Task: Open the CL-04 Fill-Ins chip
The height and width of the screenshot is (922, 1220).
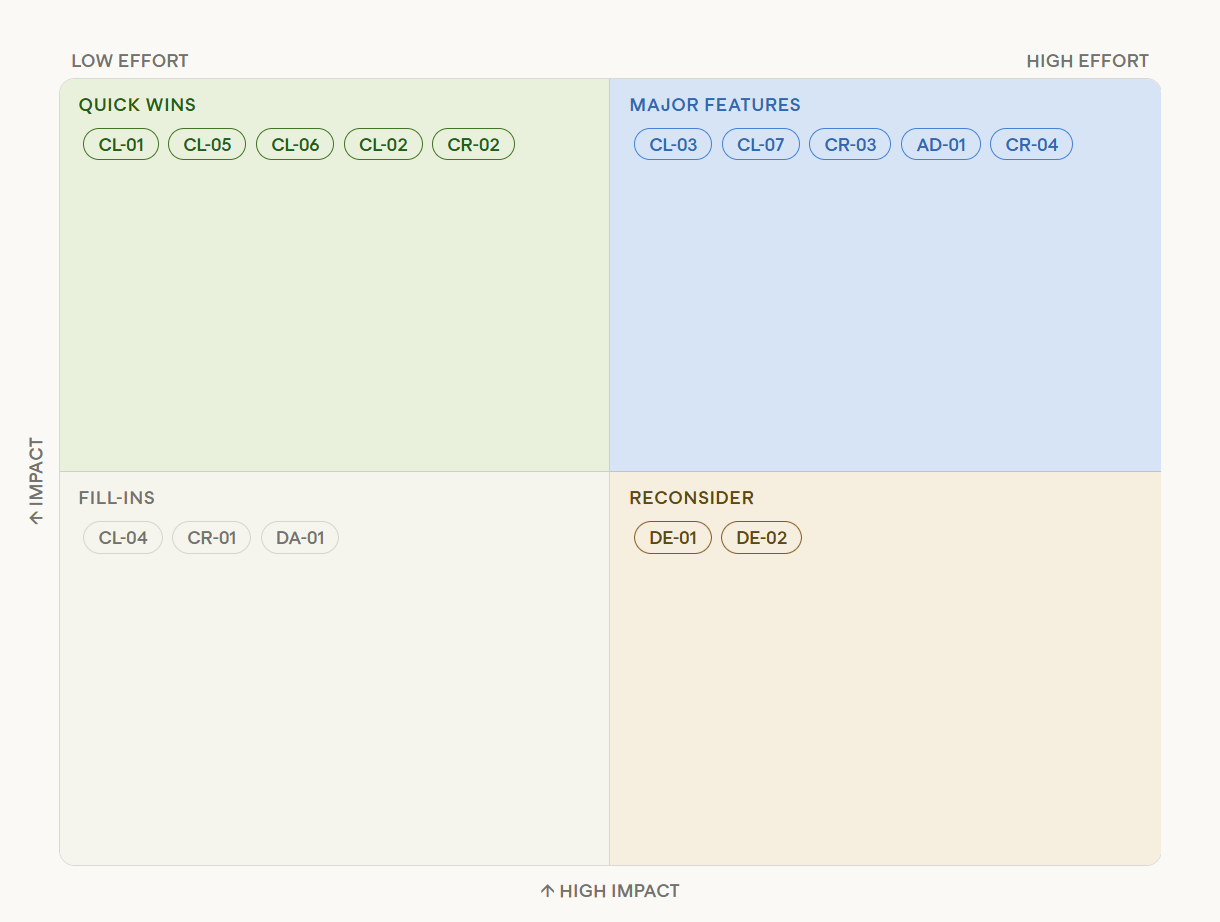Action: 123,538
